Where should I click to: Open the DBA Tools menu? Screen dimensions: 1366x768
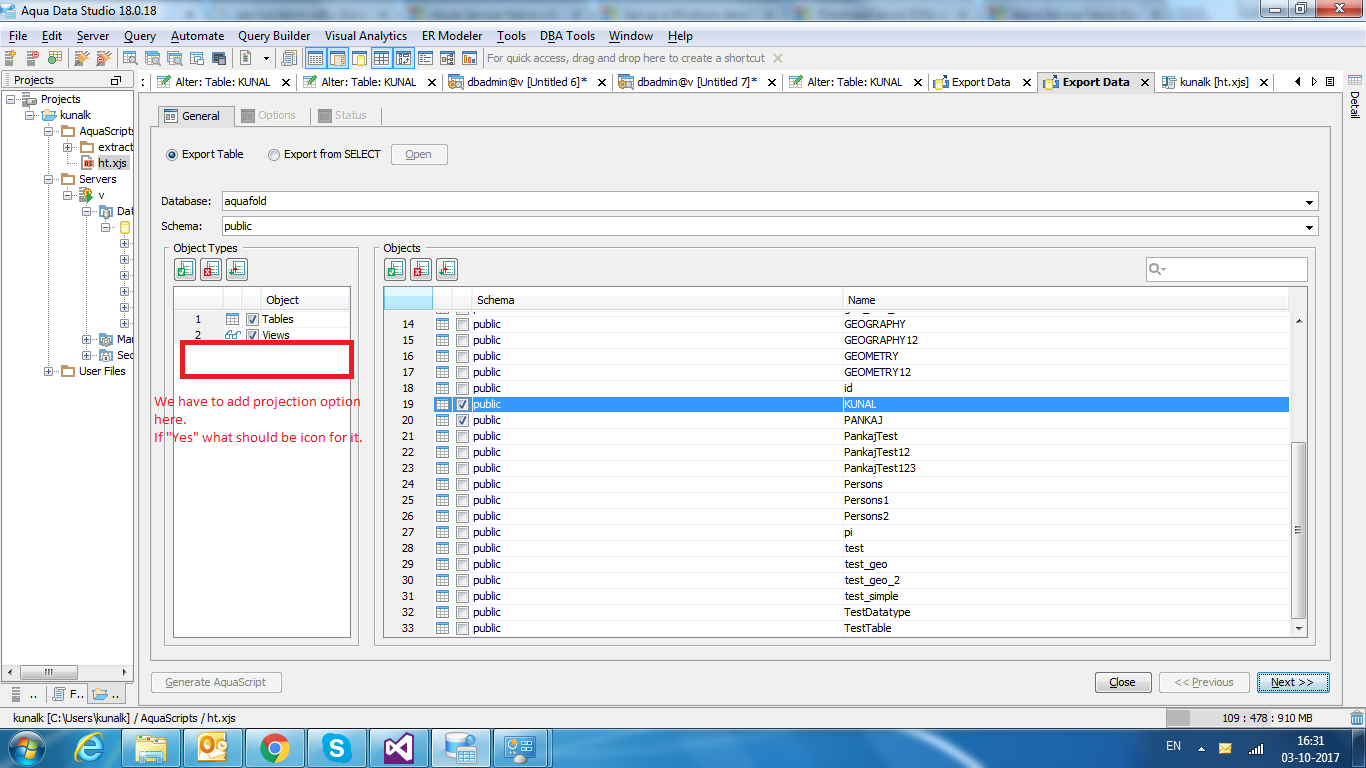pos(567,36)
